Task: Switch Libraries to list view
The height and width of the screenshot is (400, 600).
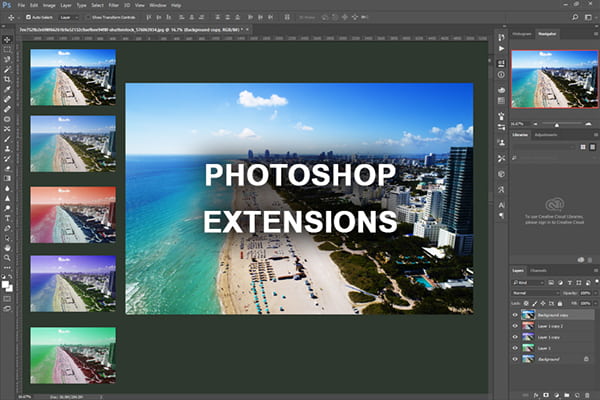Action: tap(592, 147)
